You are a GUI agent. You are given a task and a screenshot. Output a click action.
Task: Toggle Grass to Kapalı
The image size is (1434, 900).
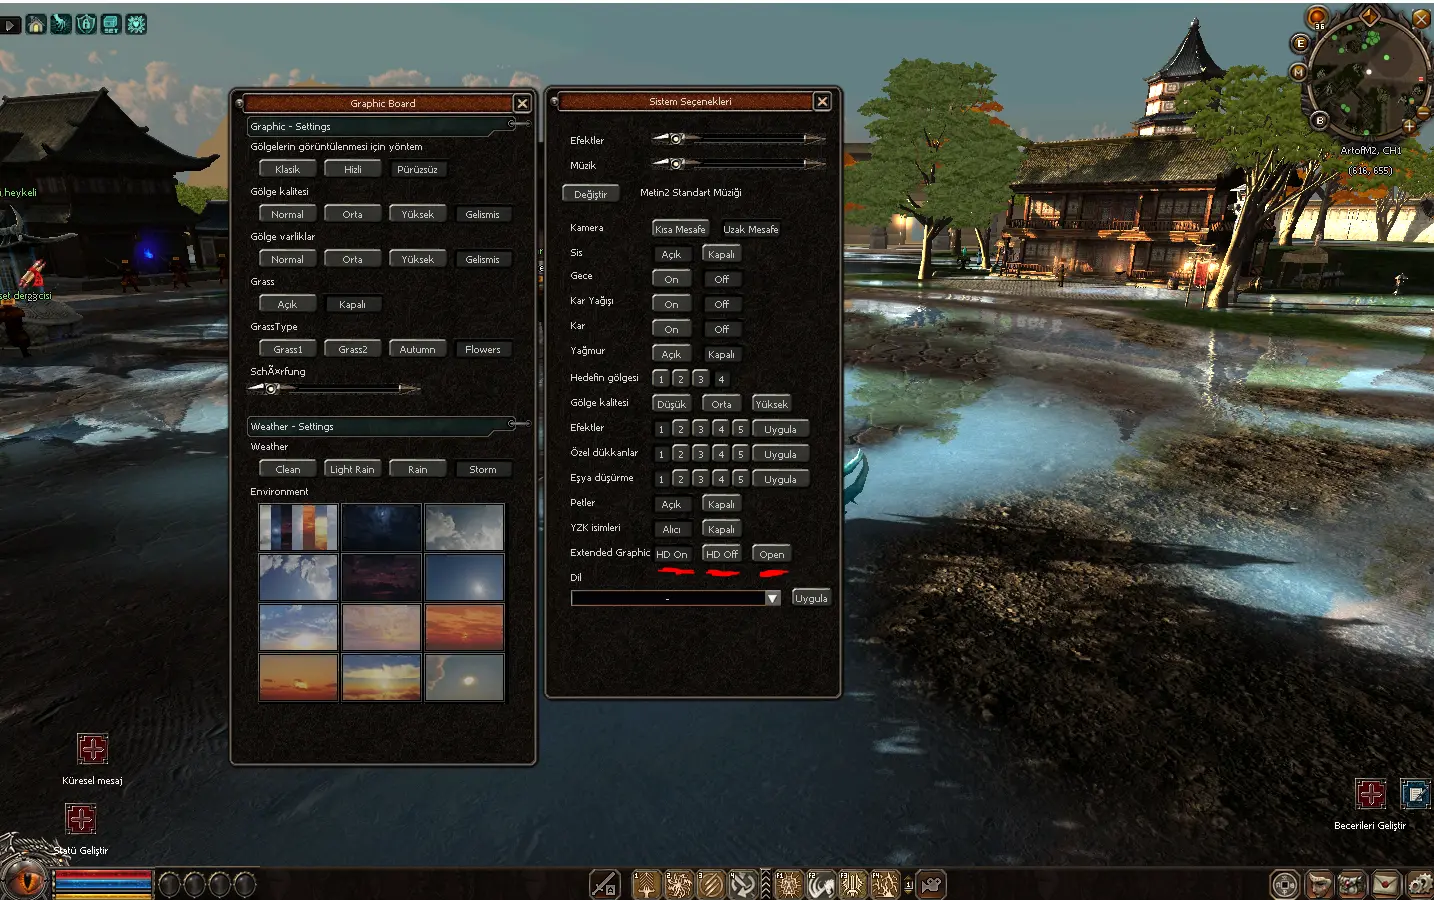pos(352,304)
